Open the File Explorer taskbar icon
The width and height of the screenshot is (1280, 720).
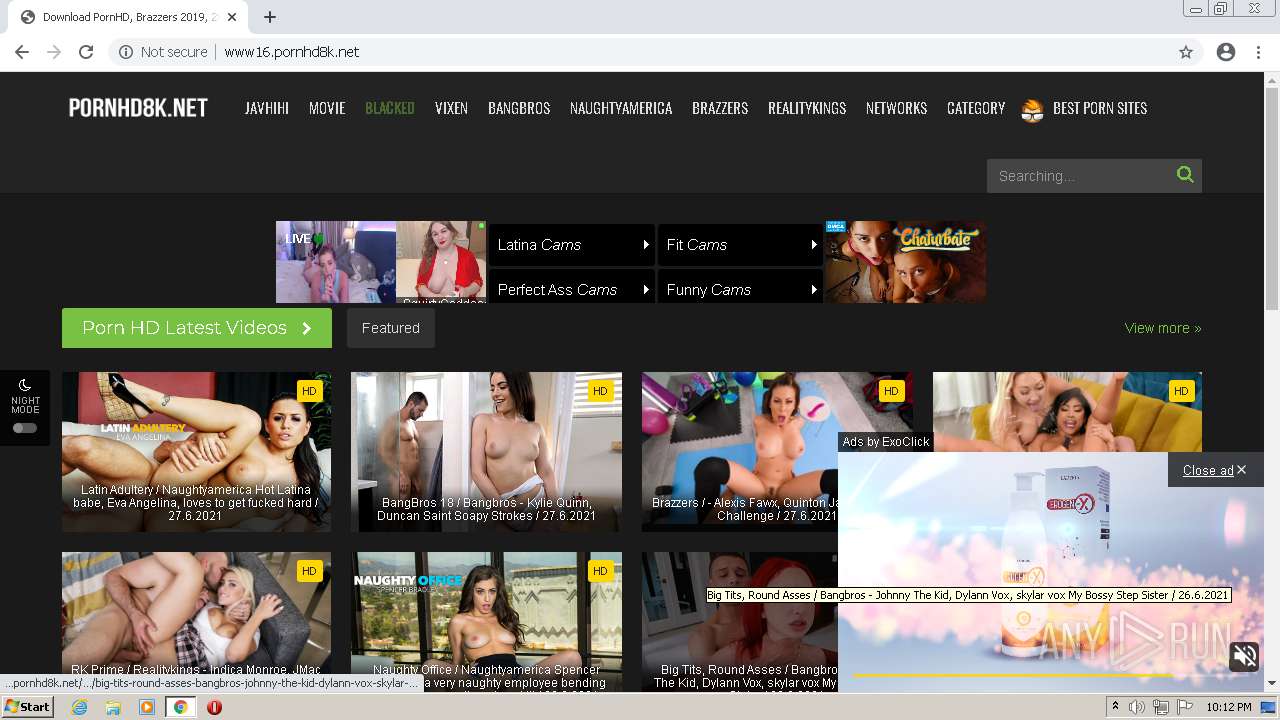pyautogui.click(x=113, y=707)
